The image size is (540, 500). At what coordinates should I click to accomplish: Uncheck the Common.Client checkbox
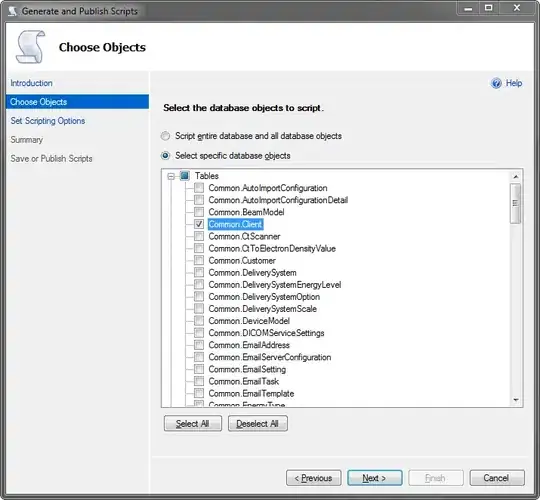pyautogui.click(x=199, y=224)
